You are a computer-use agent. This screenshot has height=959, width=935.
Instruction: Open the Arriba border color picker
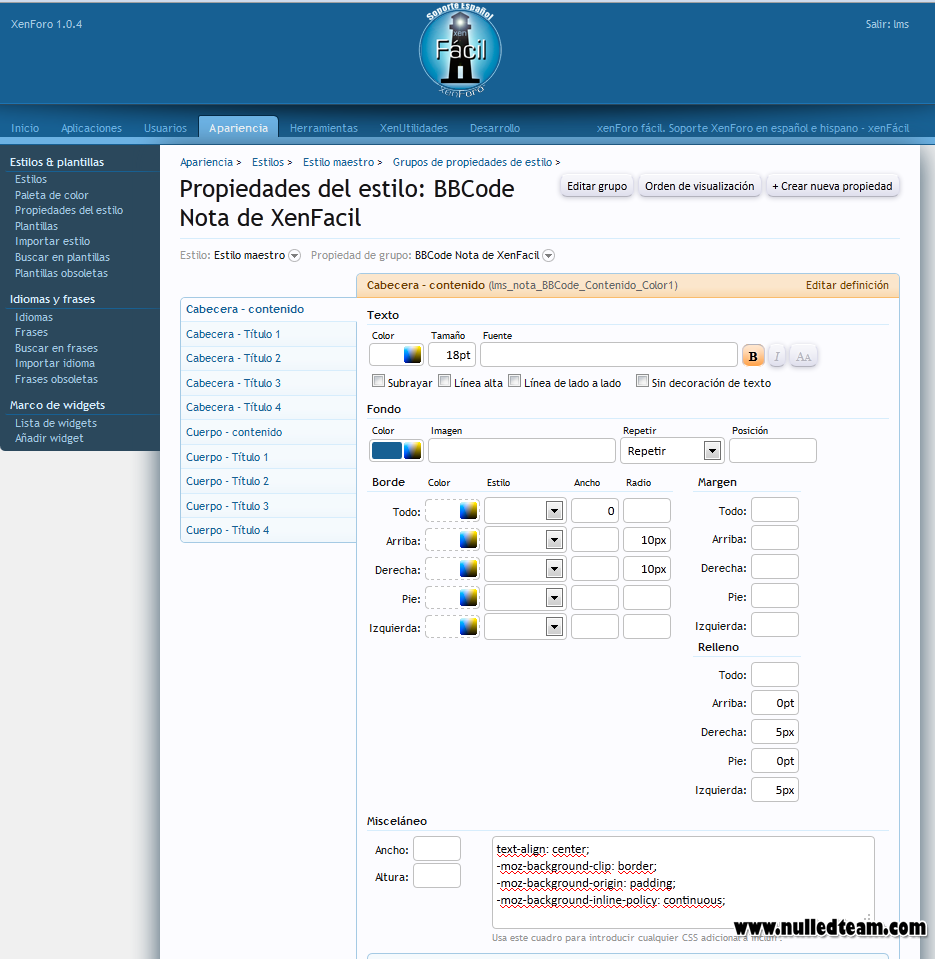468,539
